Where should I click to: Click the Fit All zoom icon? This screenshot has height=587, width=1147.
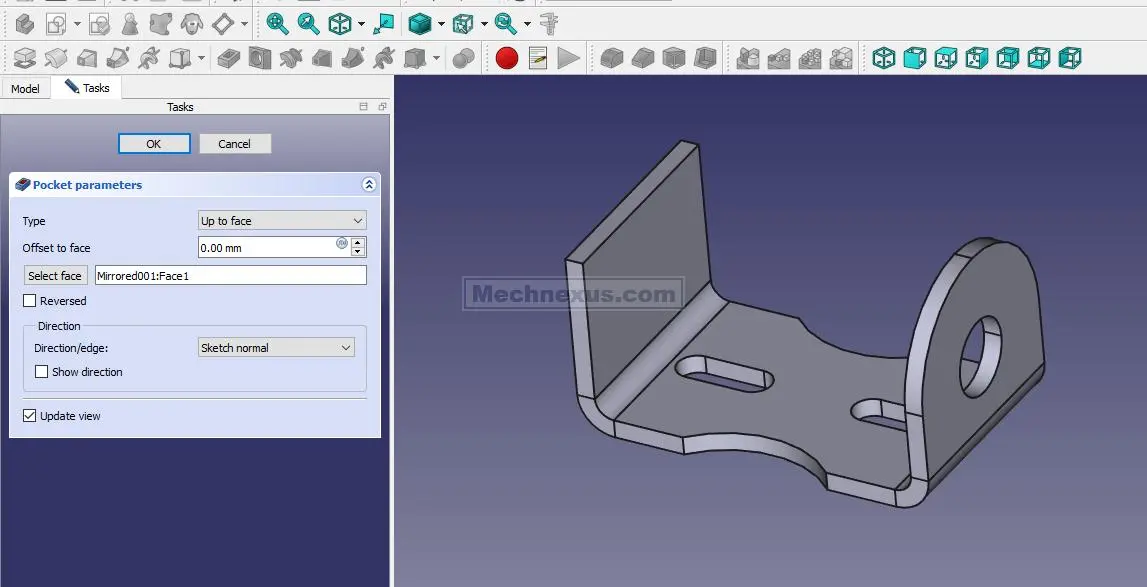click(x=277, y=23)
